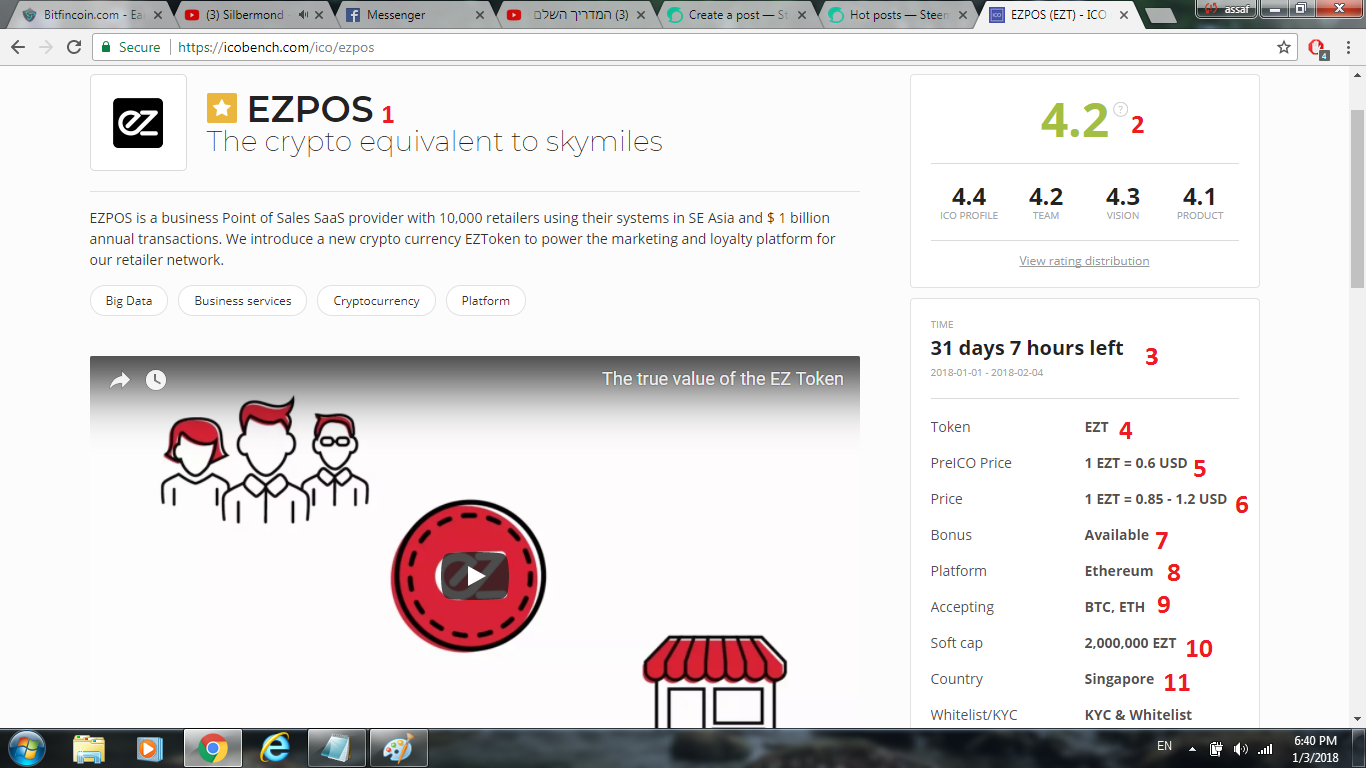Click the EZPOS logo image

138,123
